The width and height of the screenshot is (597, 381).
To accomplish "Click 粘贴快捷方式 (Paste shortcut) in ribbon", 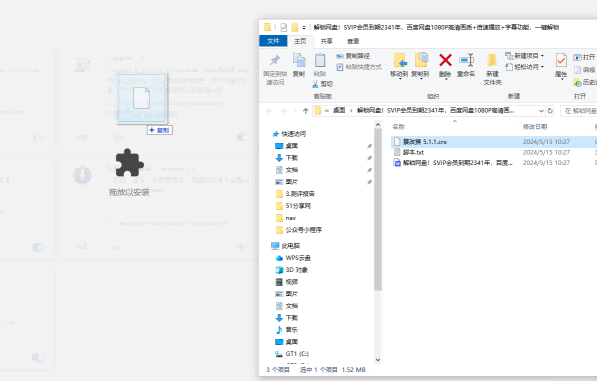I will pyautogui.click(x=359, y=67).
